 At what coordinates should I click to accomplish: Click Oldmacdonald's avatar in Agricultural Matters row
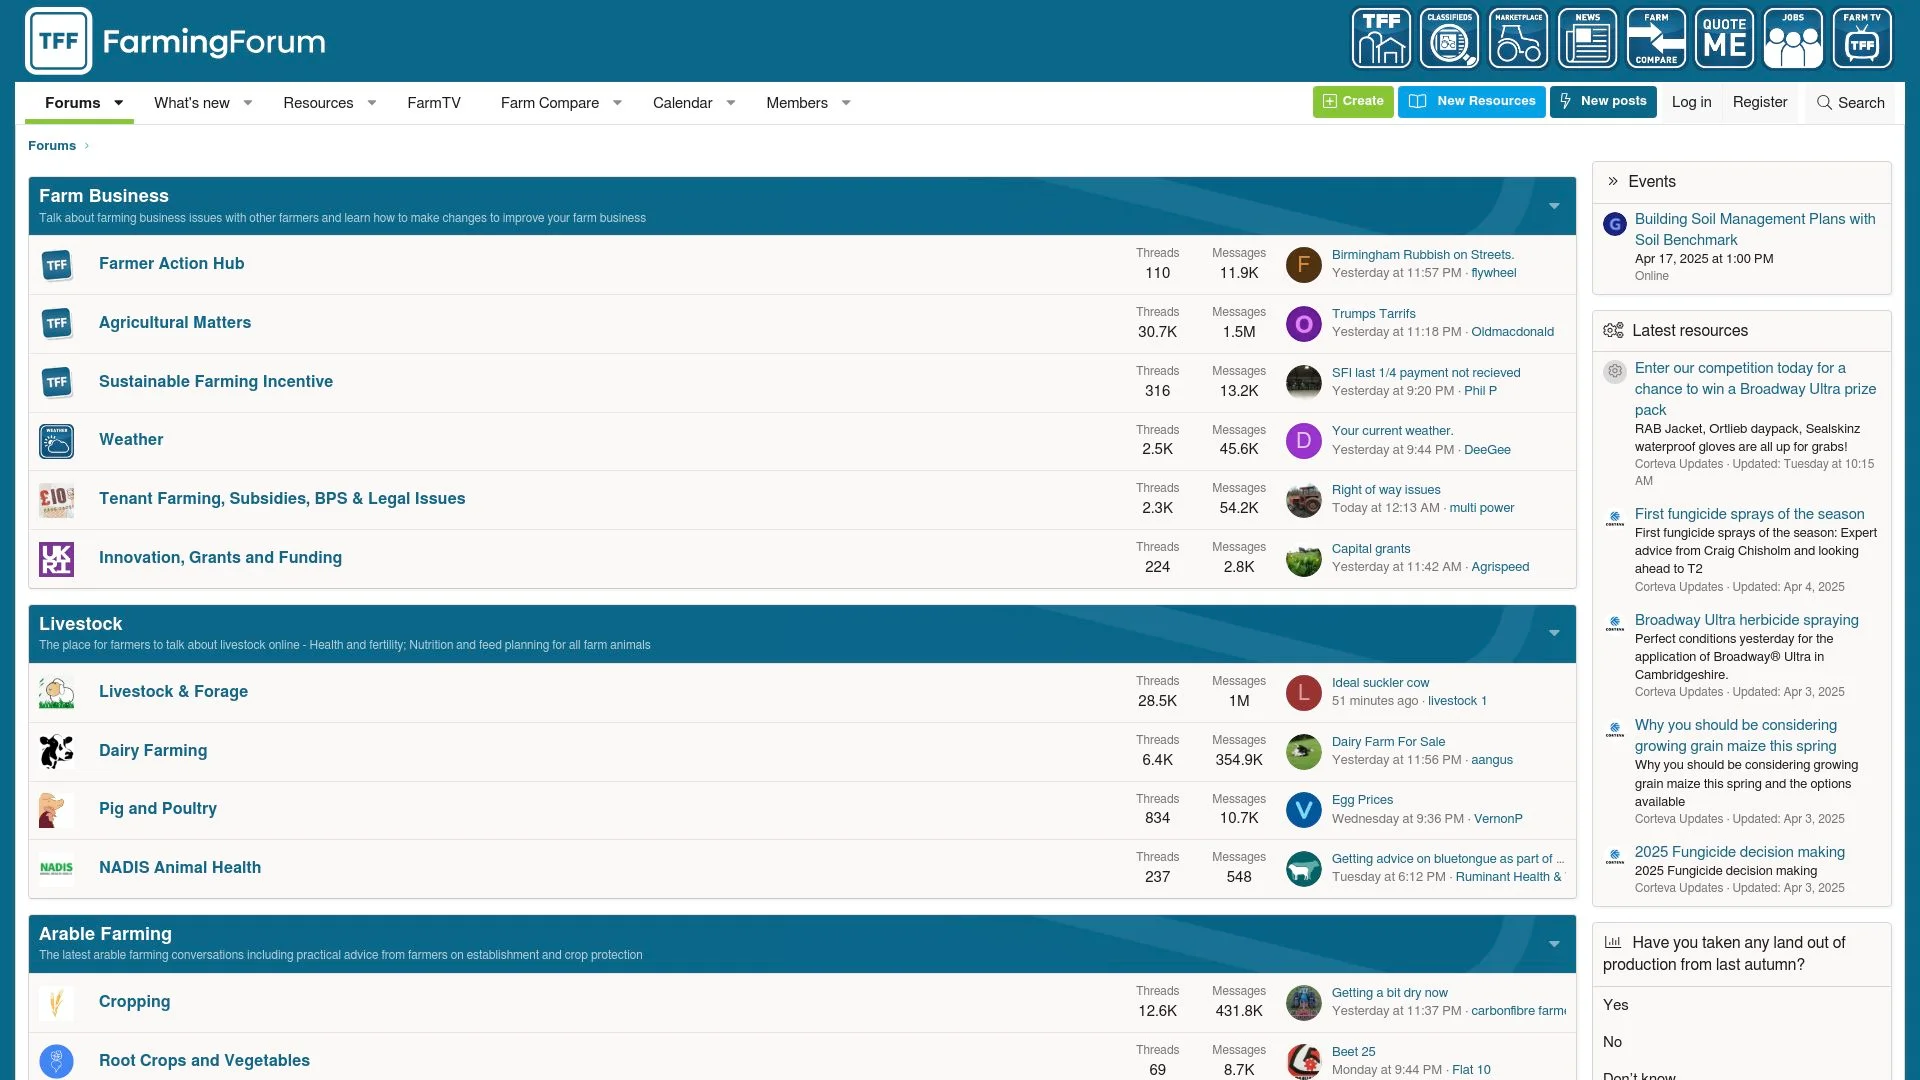click(x=1304, y=323)
